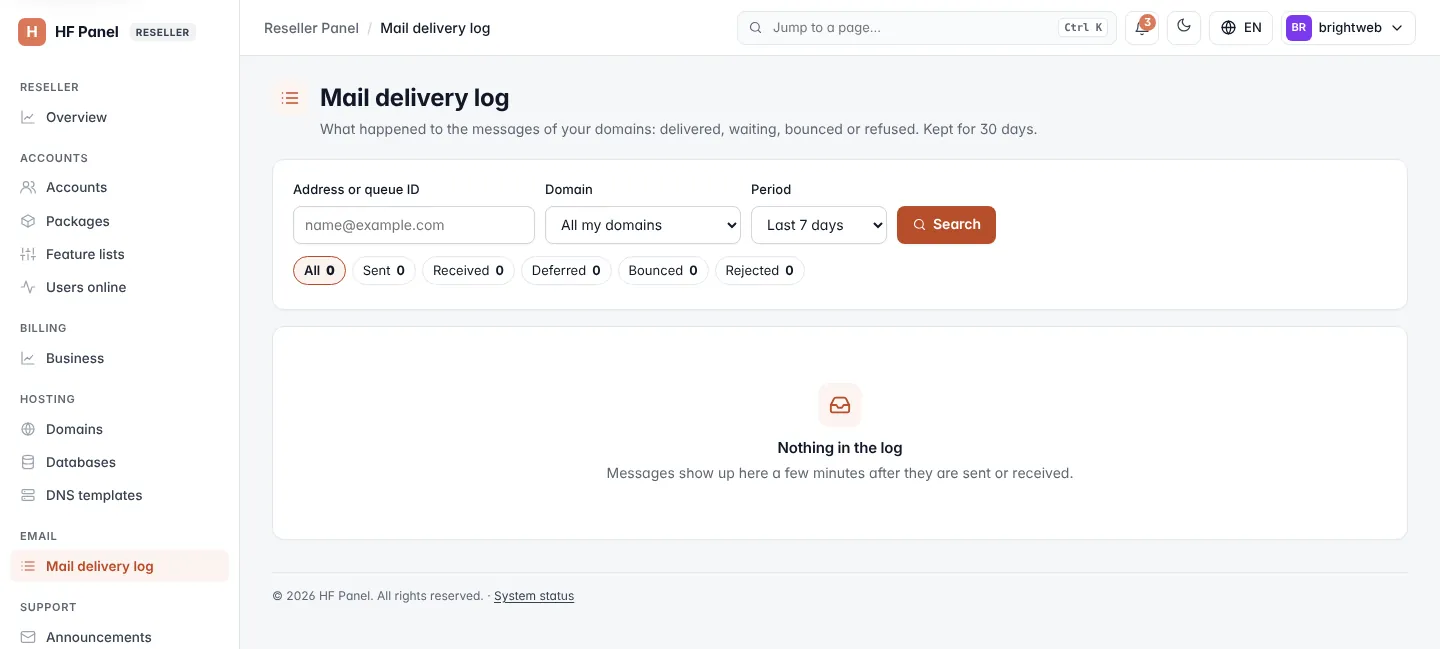Open Feature lists page
This screenshot has width=1440, height=649.
click(x=119, y=254)
